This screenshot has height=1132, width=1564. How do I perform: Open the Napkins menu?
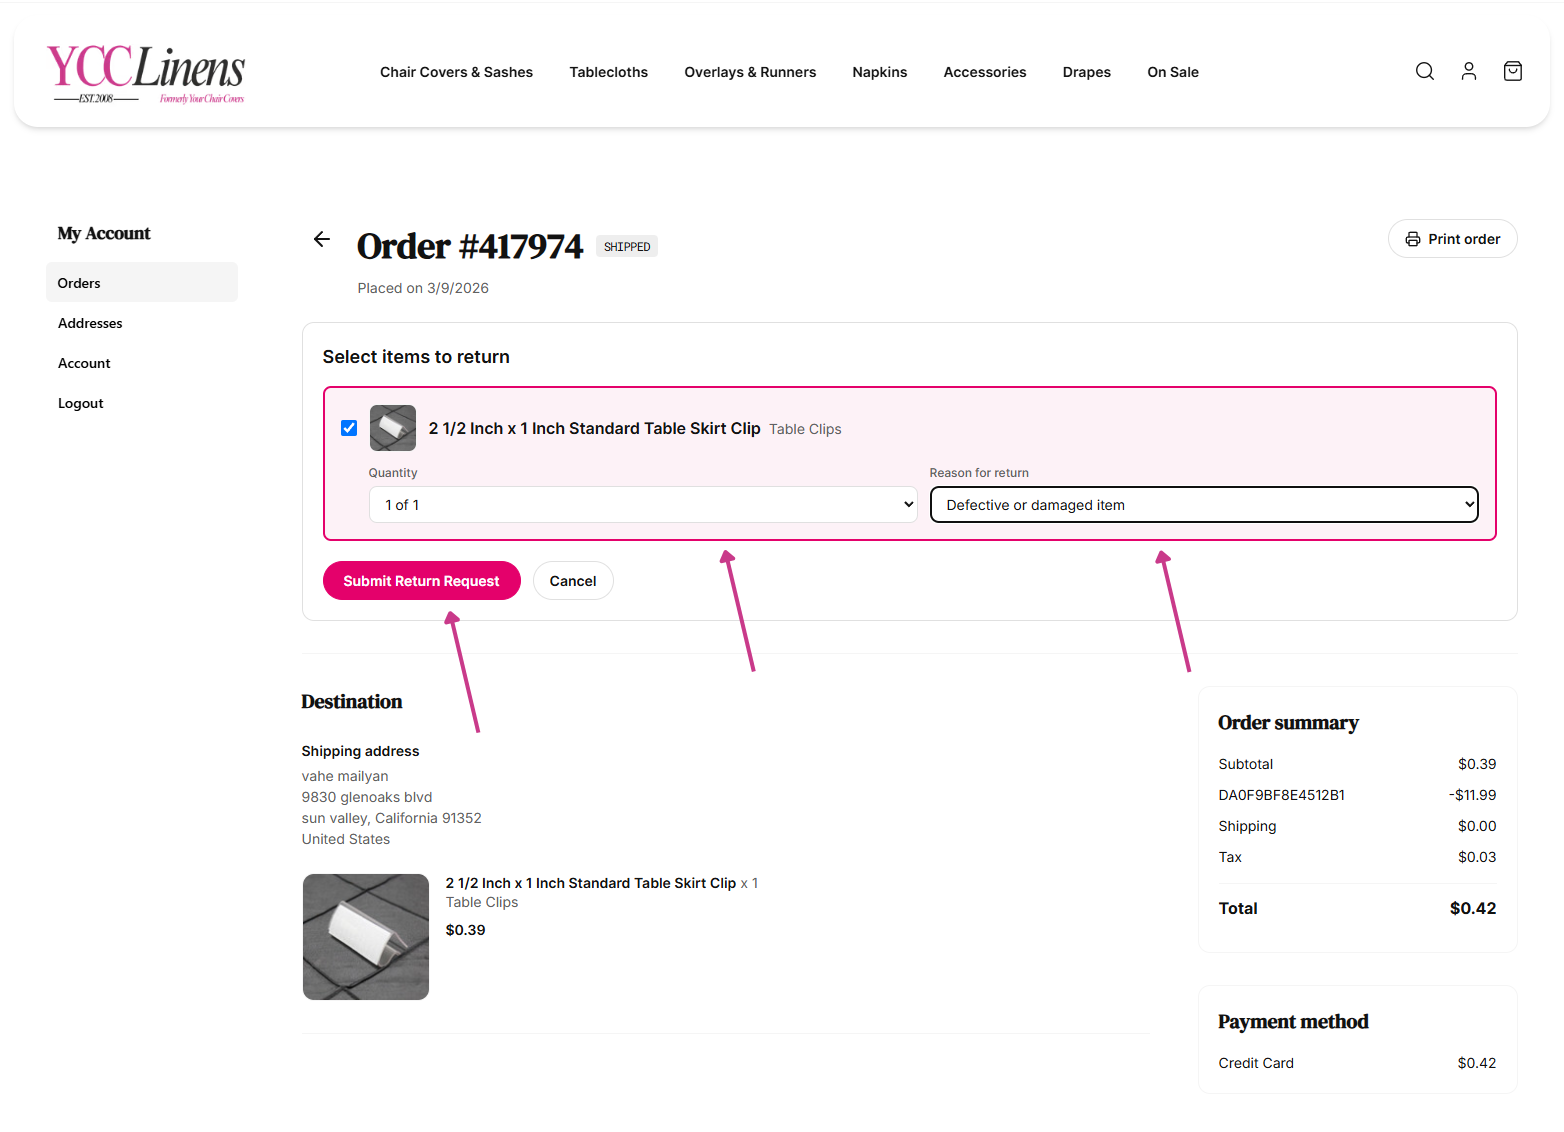coord(880,72)
